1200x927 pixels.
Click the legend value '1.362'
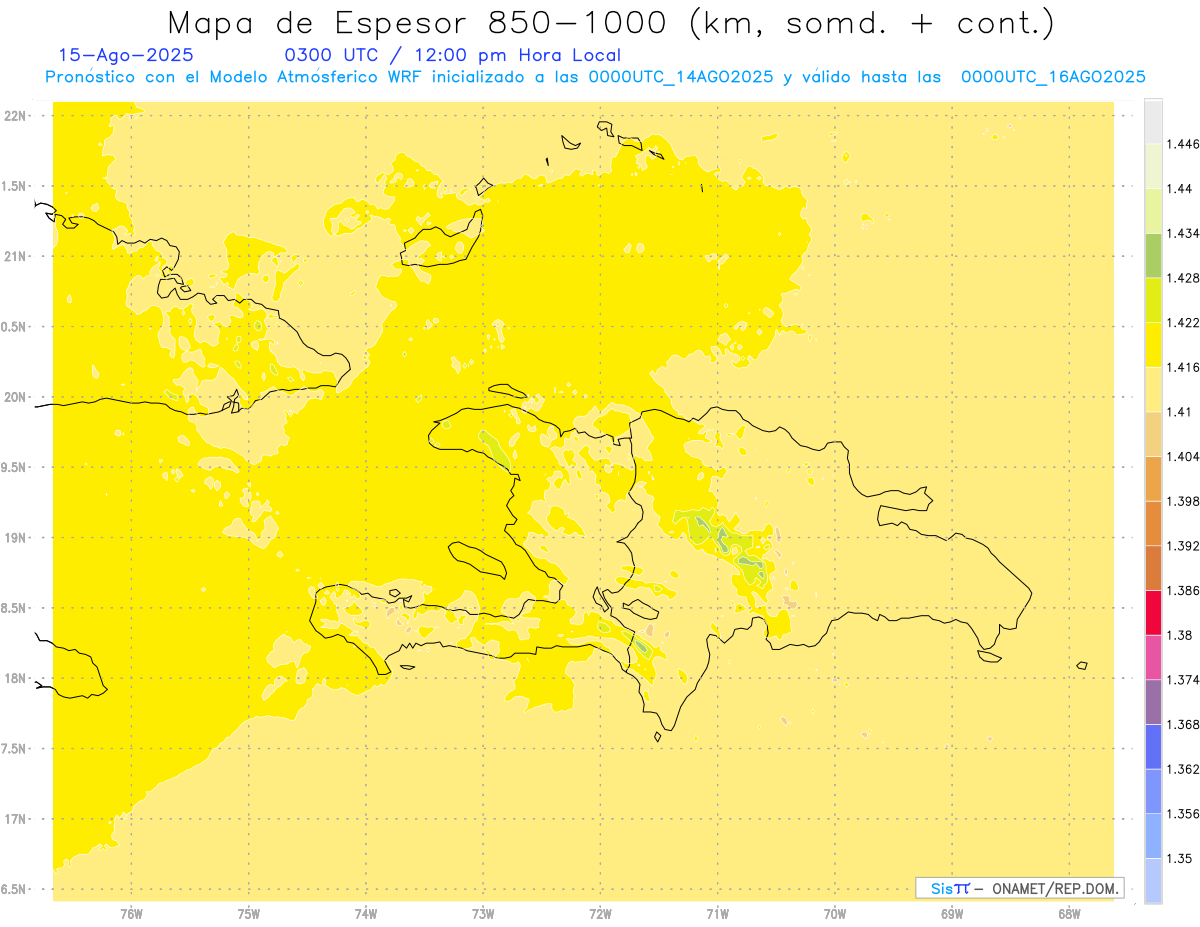click(x=1182, y=769)
